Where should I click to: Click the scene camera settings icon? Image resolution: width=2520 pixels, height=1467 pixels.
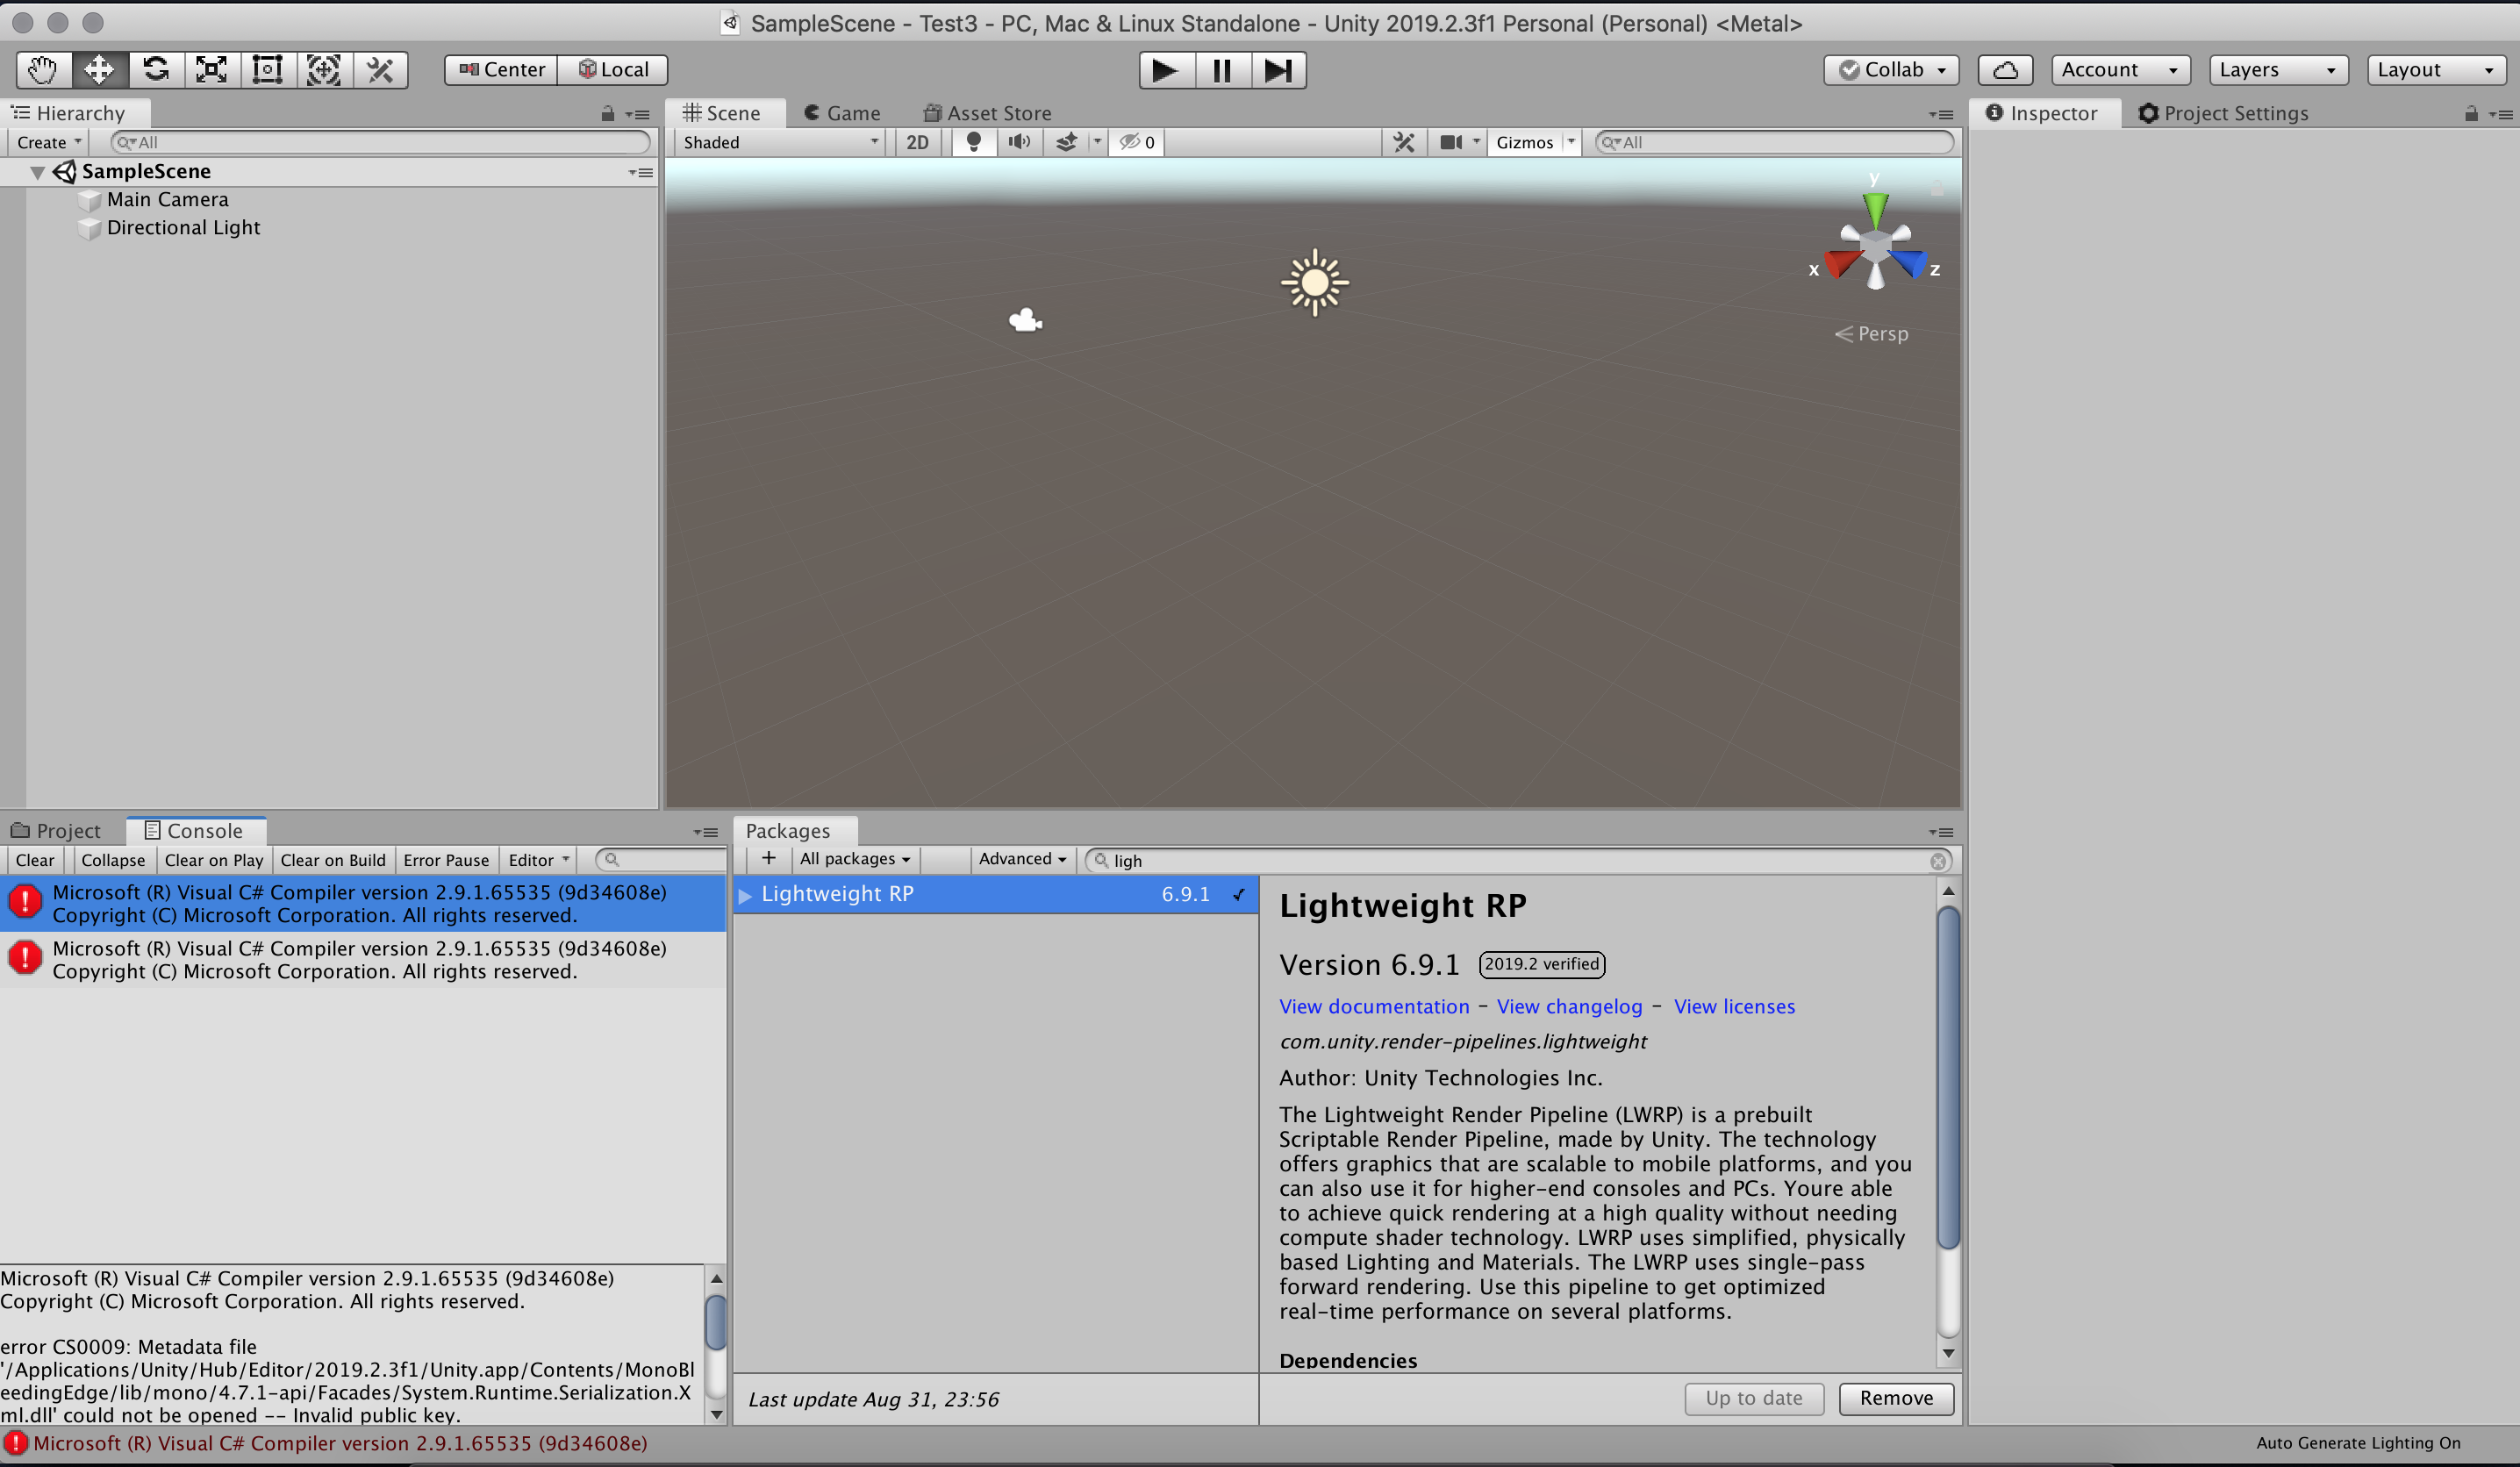click(1450, 142)
